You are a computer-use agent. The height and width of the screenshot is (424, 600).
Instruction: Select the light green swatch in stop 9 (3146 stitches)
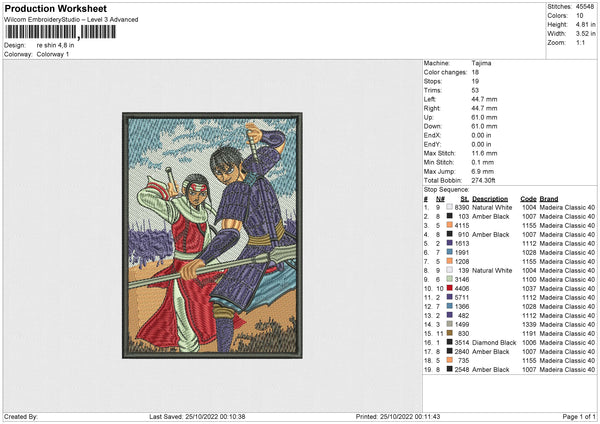450,279
